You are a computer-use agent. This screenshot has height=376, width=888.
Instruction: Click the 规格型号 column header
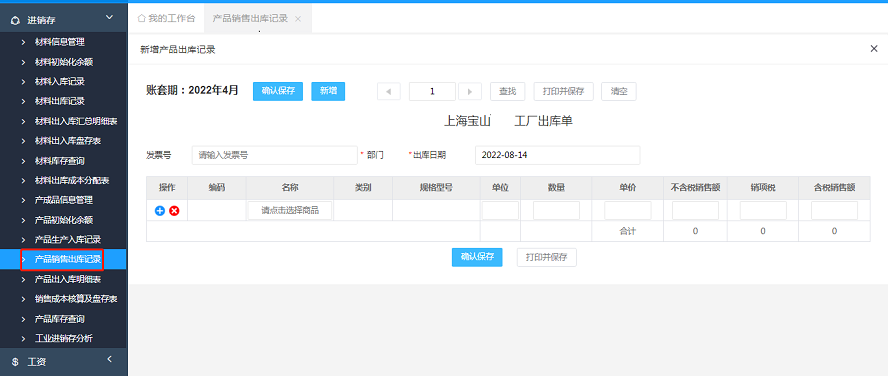pyautogui.click(x=436, y=187)
